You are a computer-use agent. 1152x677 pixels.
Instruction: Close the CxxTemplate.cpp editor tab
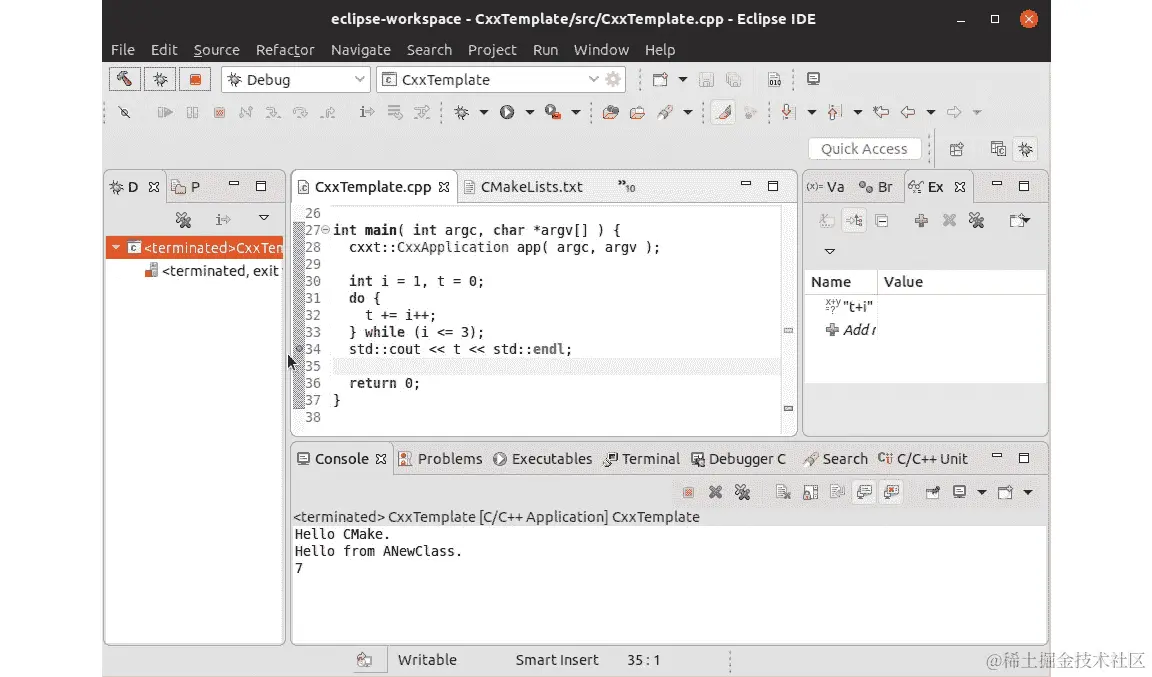(444, 187)
